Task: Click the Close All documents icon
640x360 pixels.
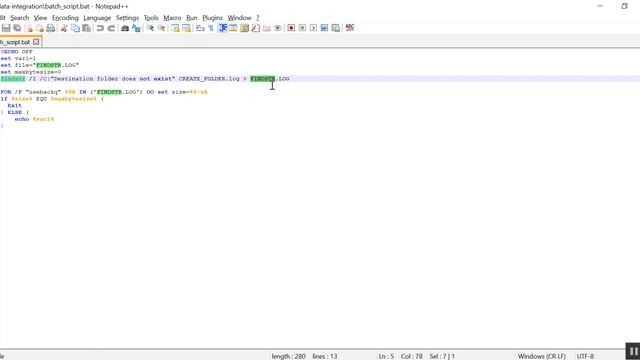Action: tap(40, 28)
